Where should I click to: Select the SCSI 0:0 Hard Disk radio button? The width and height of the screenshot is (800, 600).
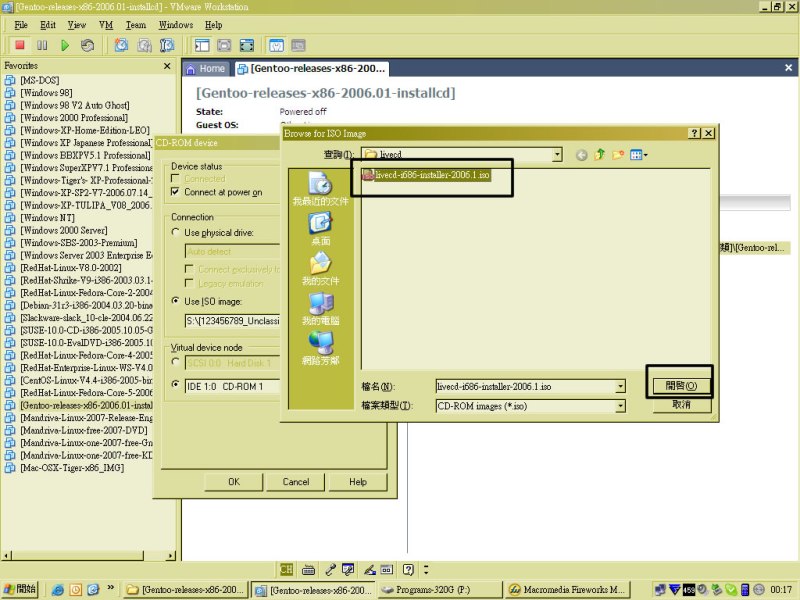coord(176,362)
